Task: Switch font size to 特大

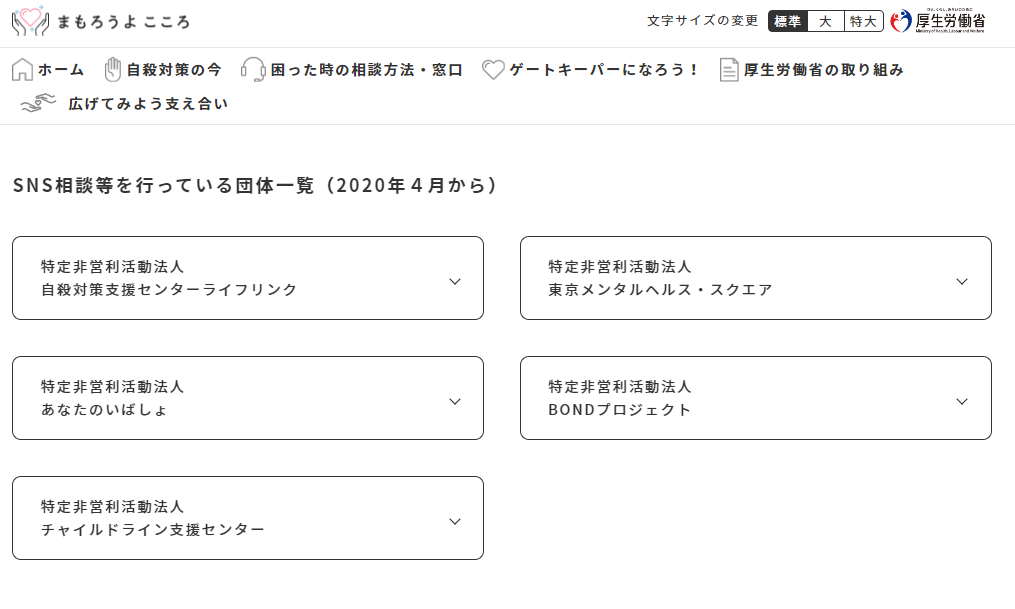Action: (x=863, y=21)
